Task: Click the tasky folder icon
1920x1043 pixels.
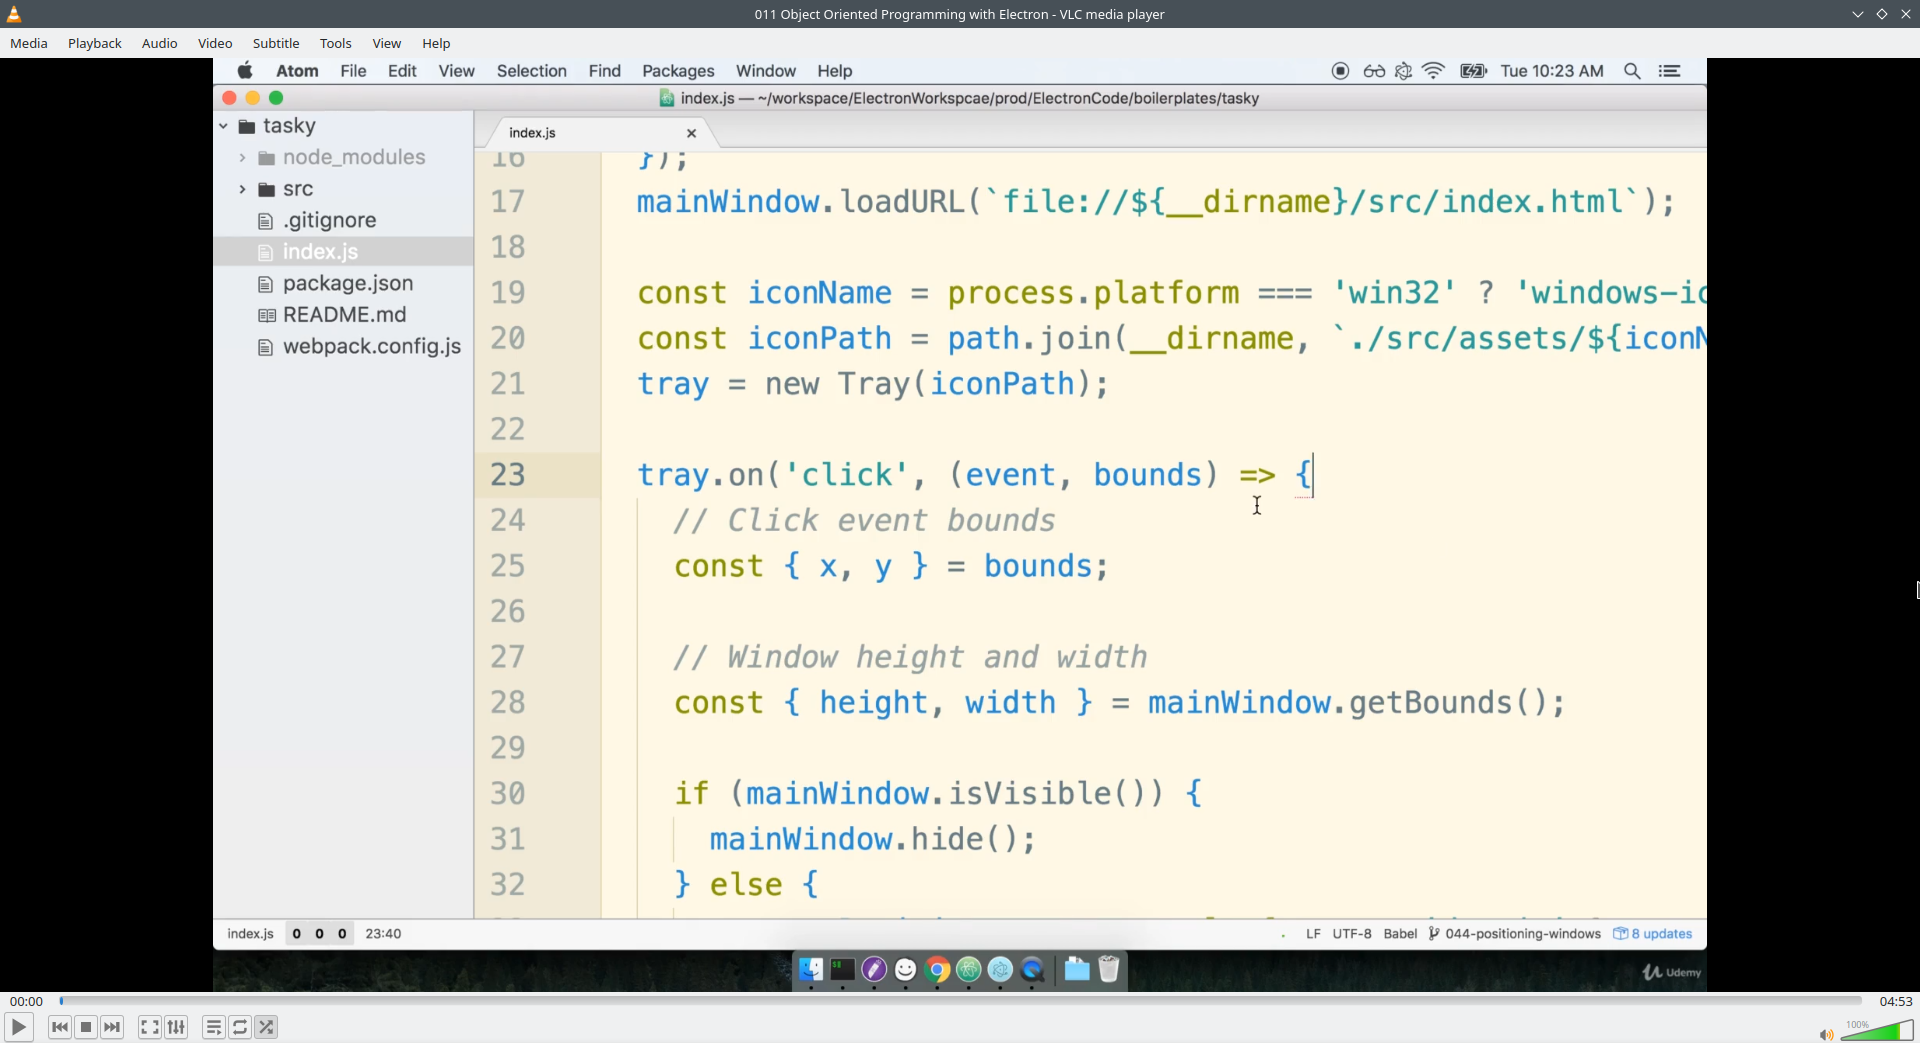Action: [x=247, y=126]
